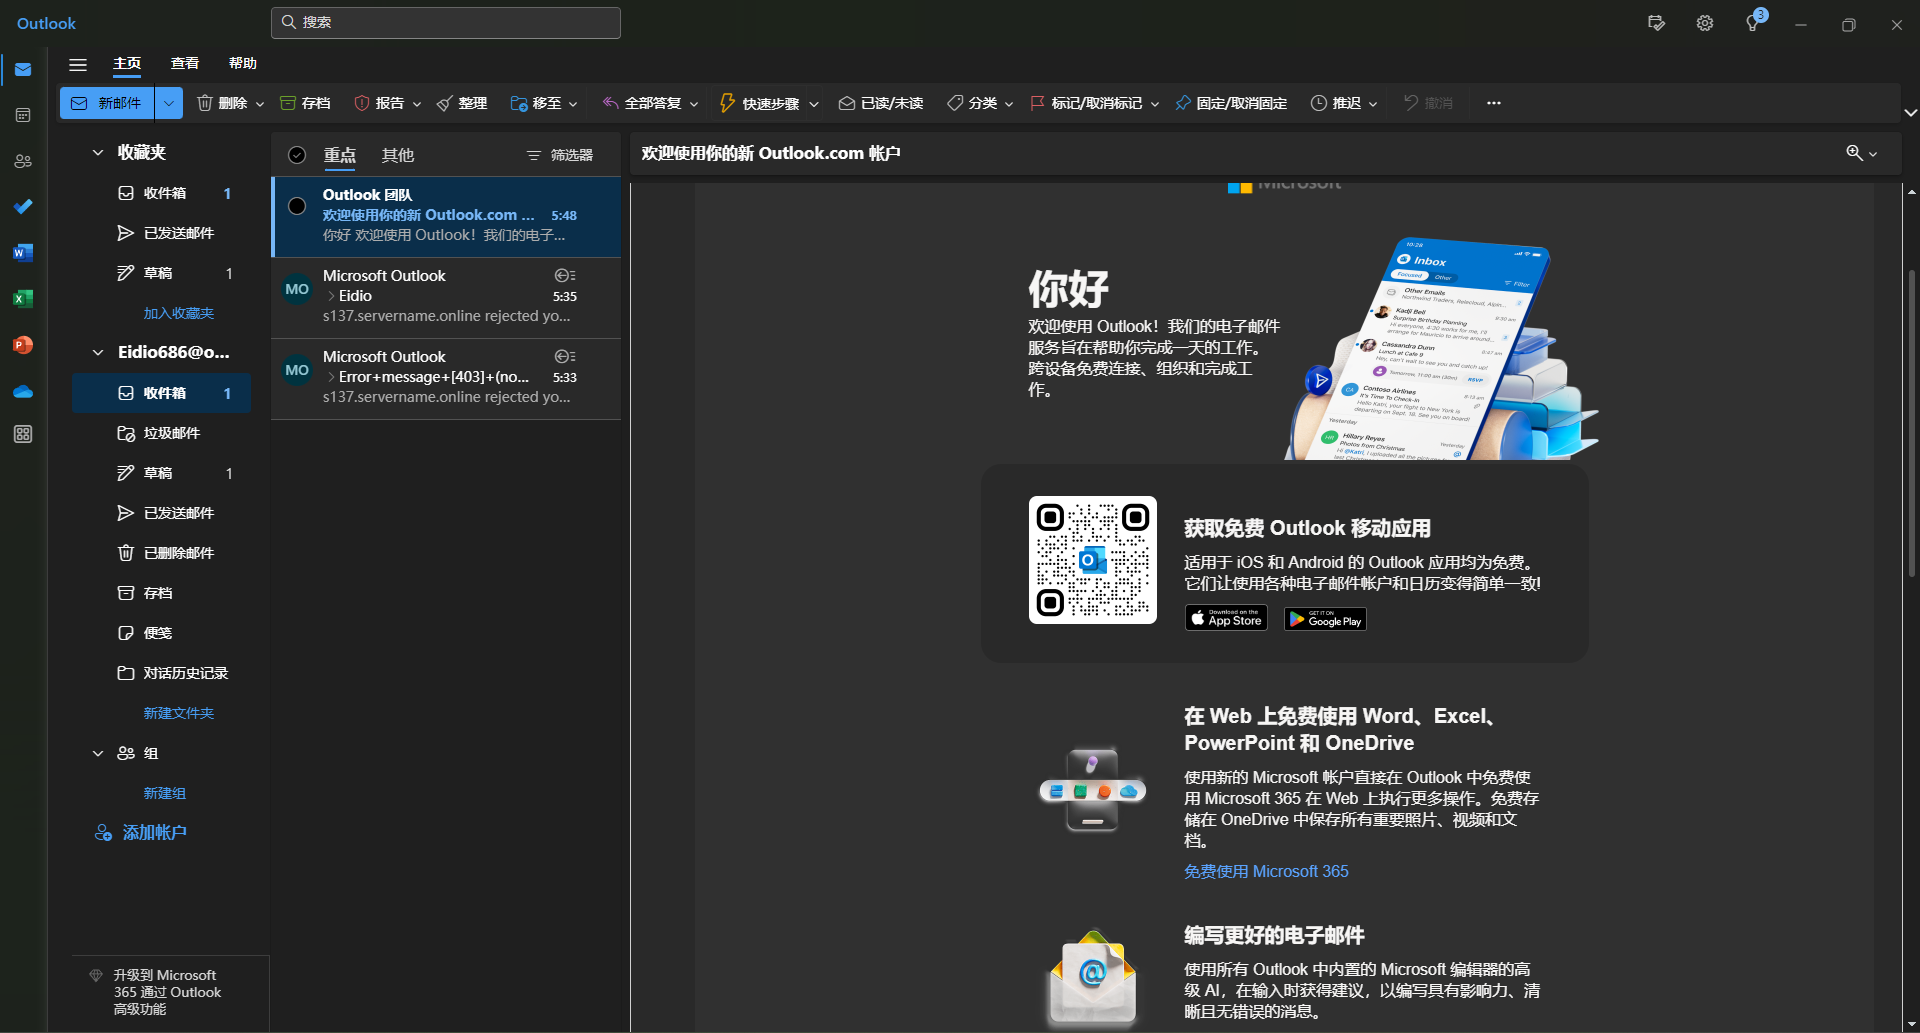Toggle select-all circle above message list
The height and width of the screenshot is (1033, 1920).
297,155
